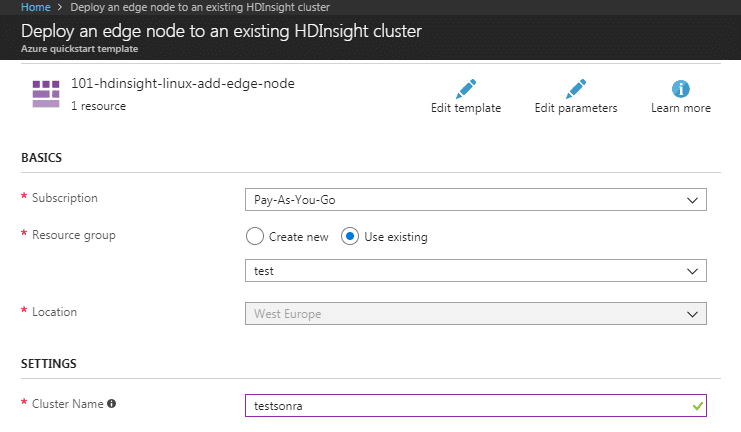Expand the West Europe location dropdown

click(475, 313)
